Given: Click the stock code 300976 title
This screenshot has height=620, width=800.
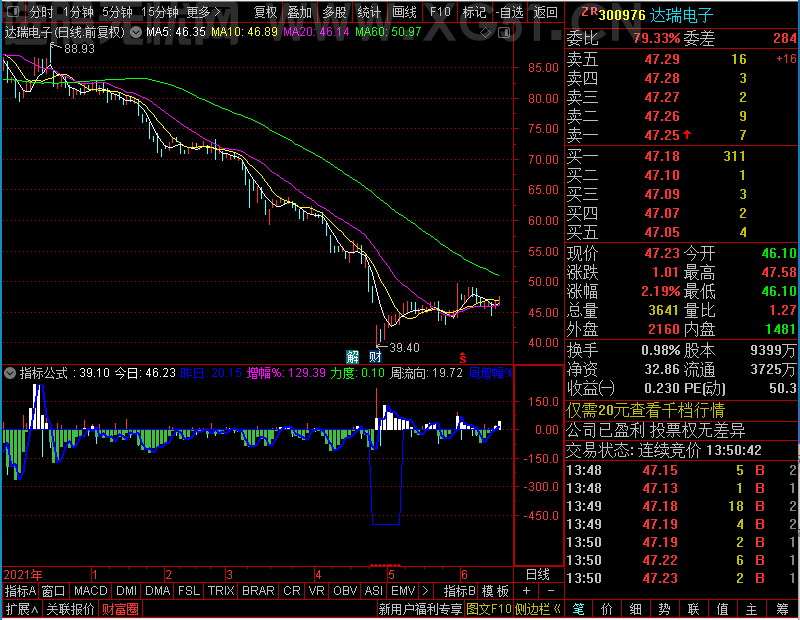Looking at the screenshot, I should [x=622, y=15].
